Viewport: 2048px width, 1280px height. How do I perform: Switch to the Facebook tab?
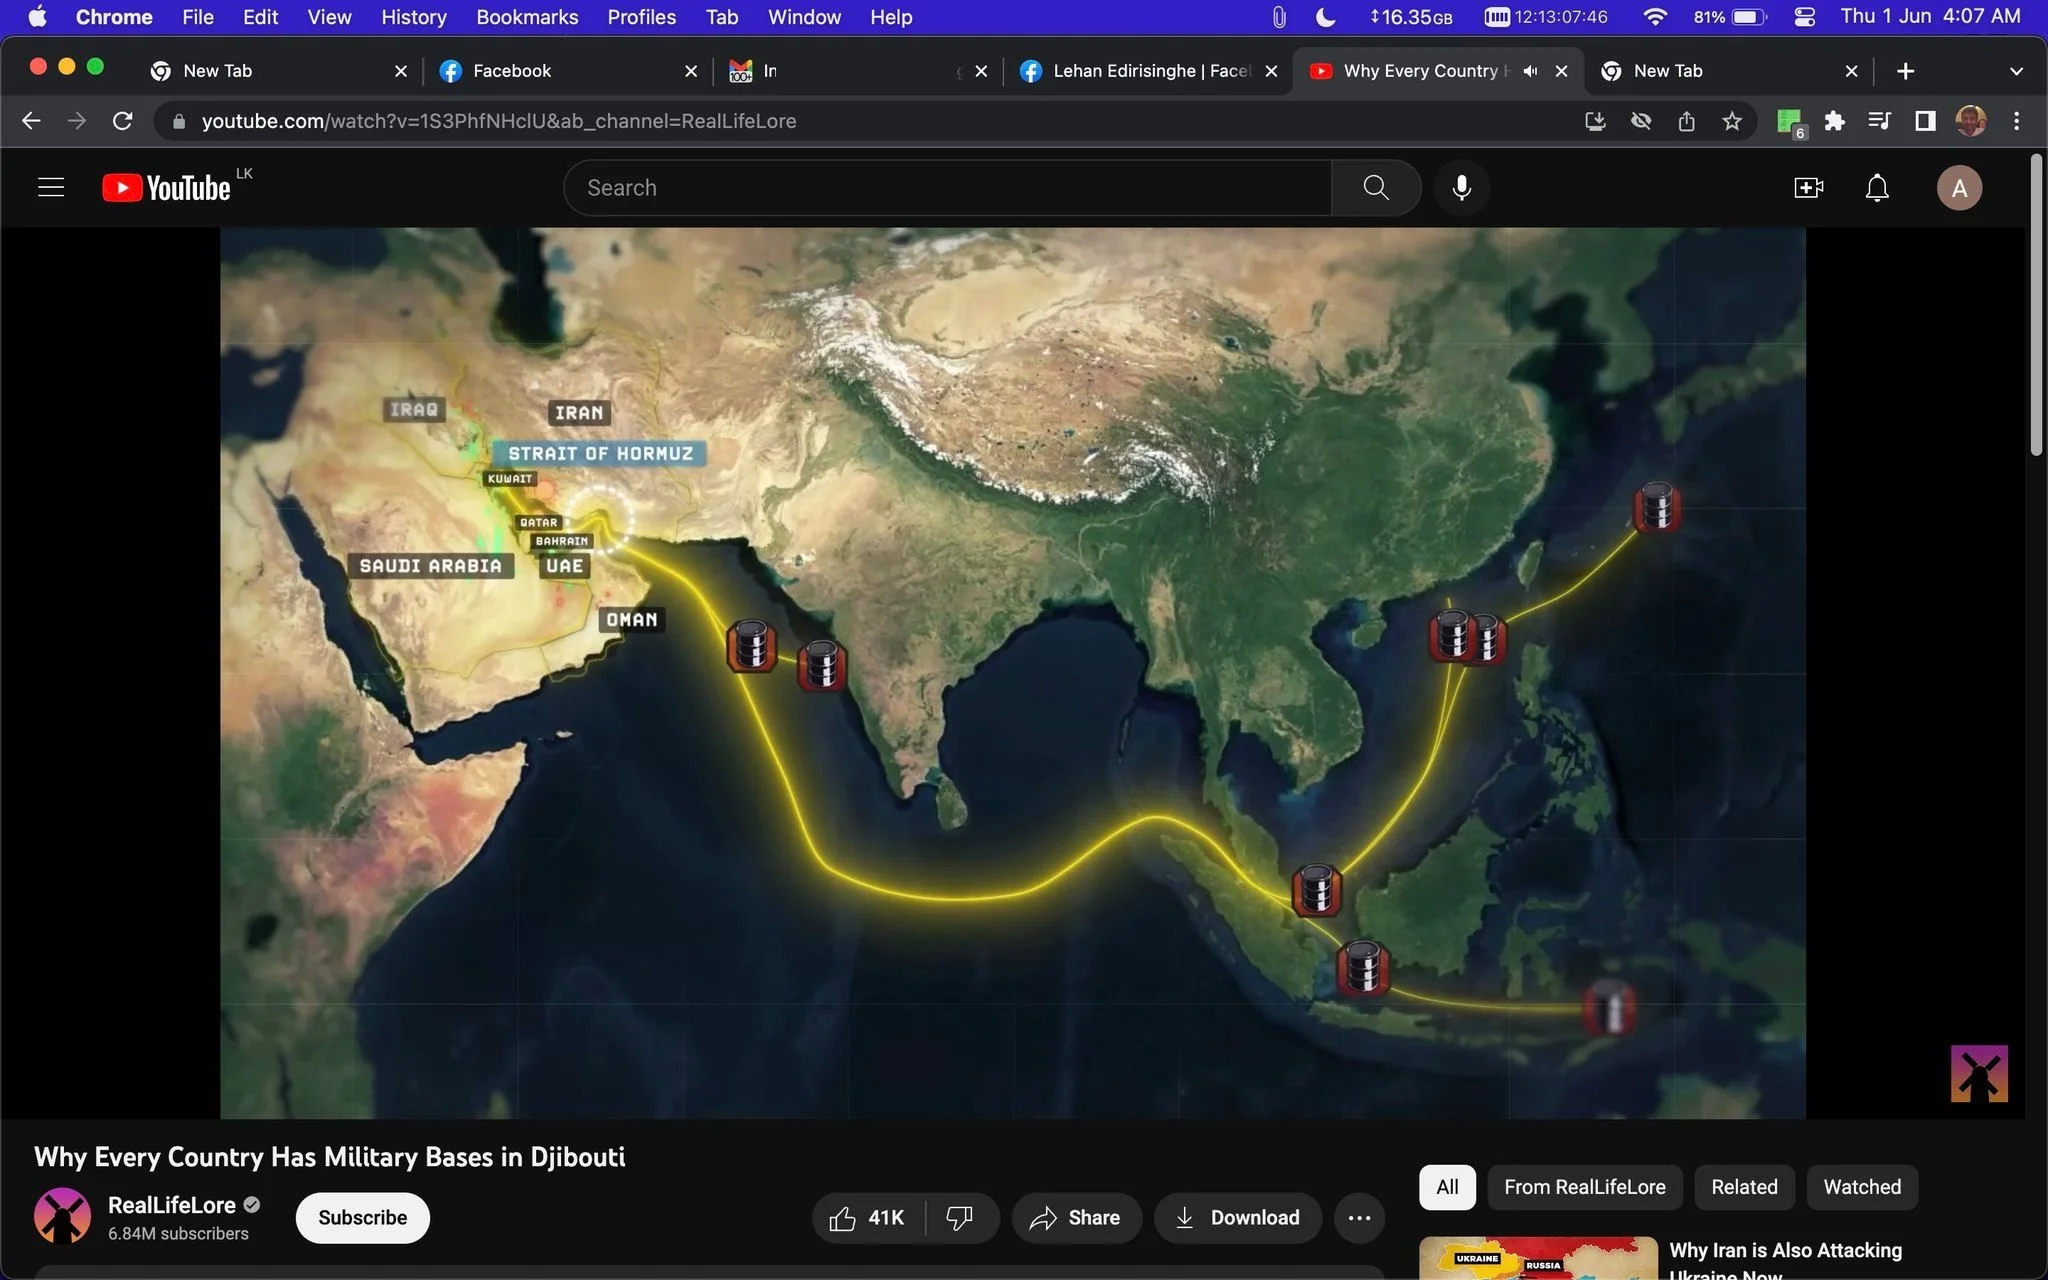pyautogui.click(x=511, y=71)
